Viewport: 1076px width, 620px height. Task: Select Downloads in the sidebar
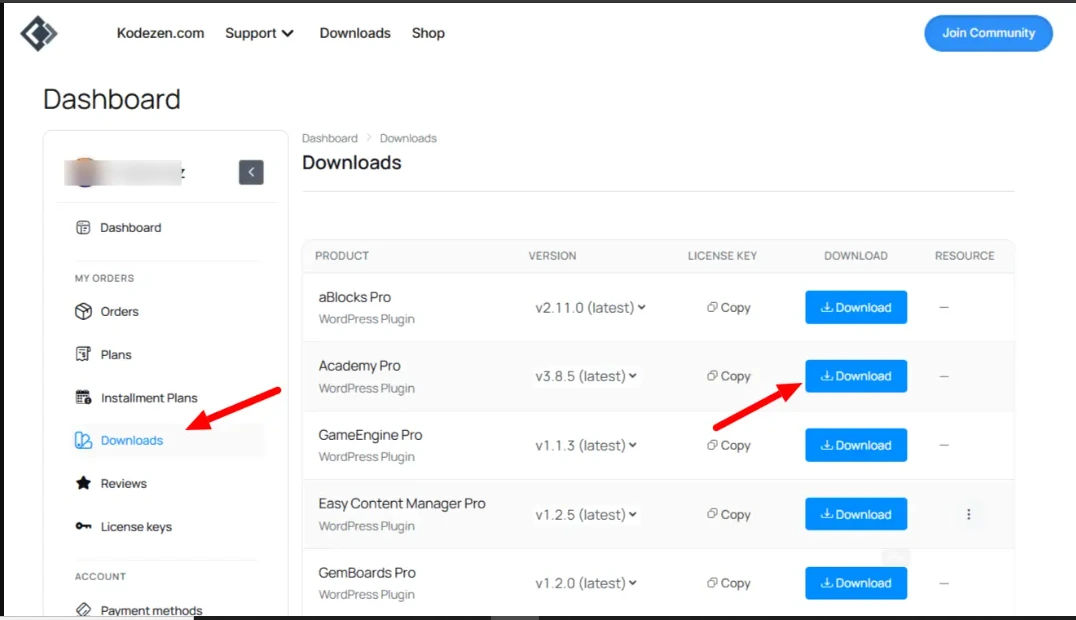(132, 440)
